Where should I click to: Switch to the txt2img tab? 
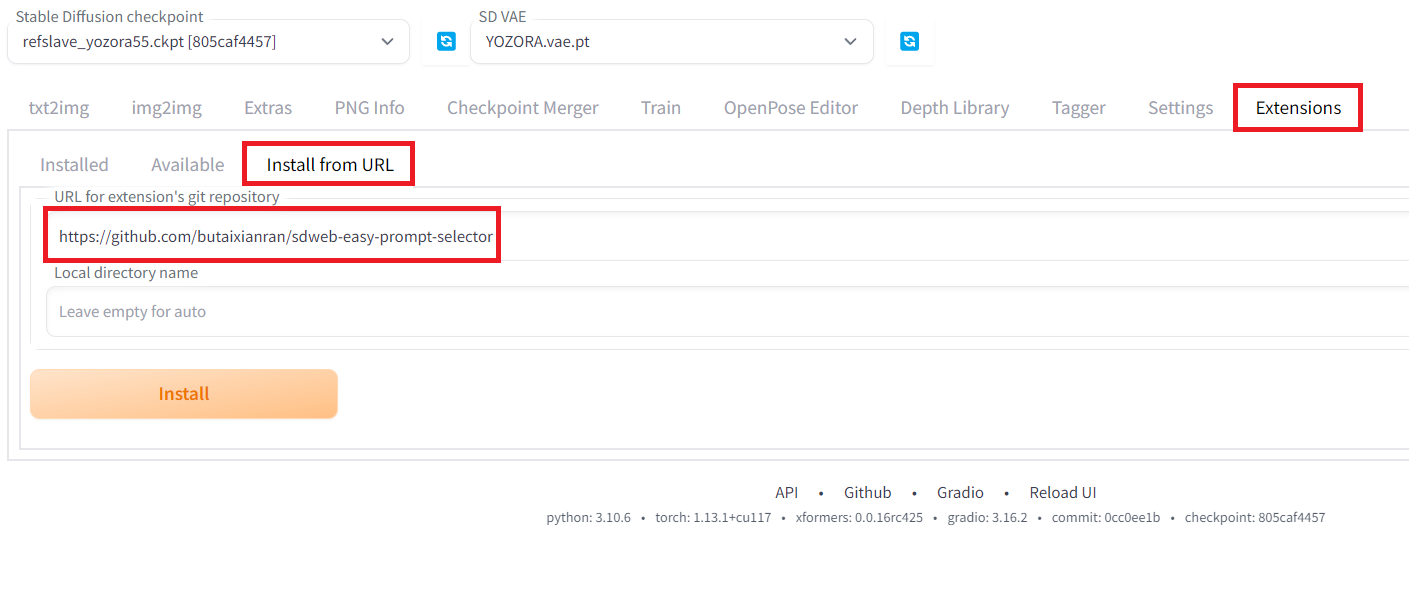58,108
